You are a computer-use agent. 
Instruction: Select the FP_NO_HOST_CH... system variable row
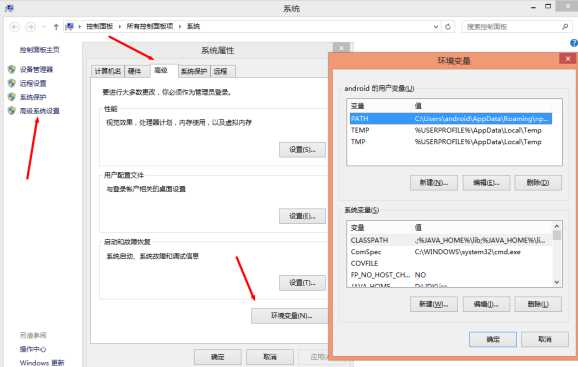450,275
